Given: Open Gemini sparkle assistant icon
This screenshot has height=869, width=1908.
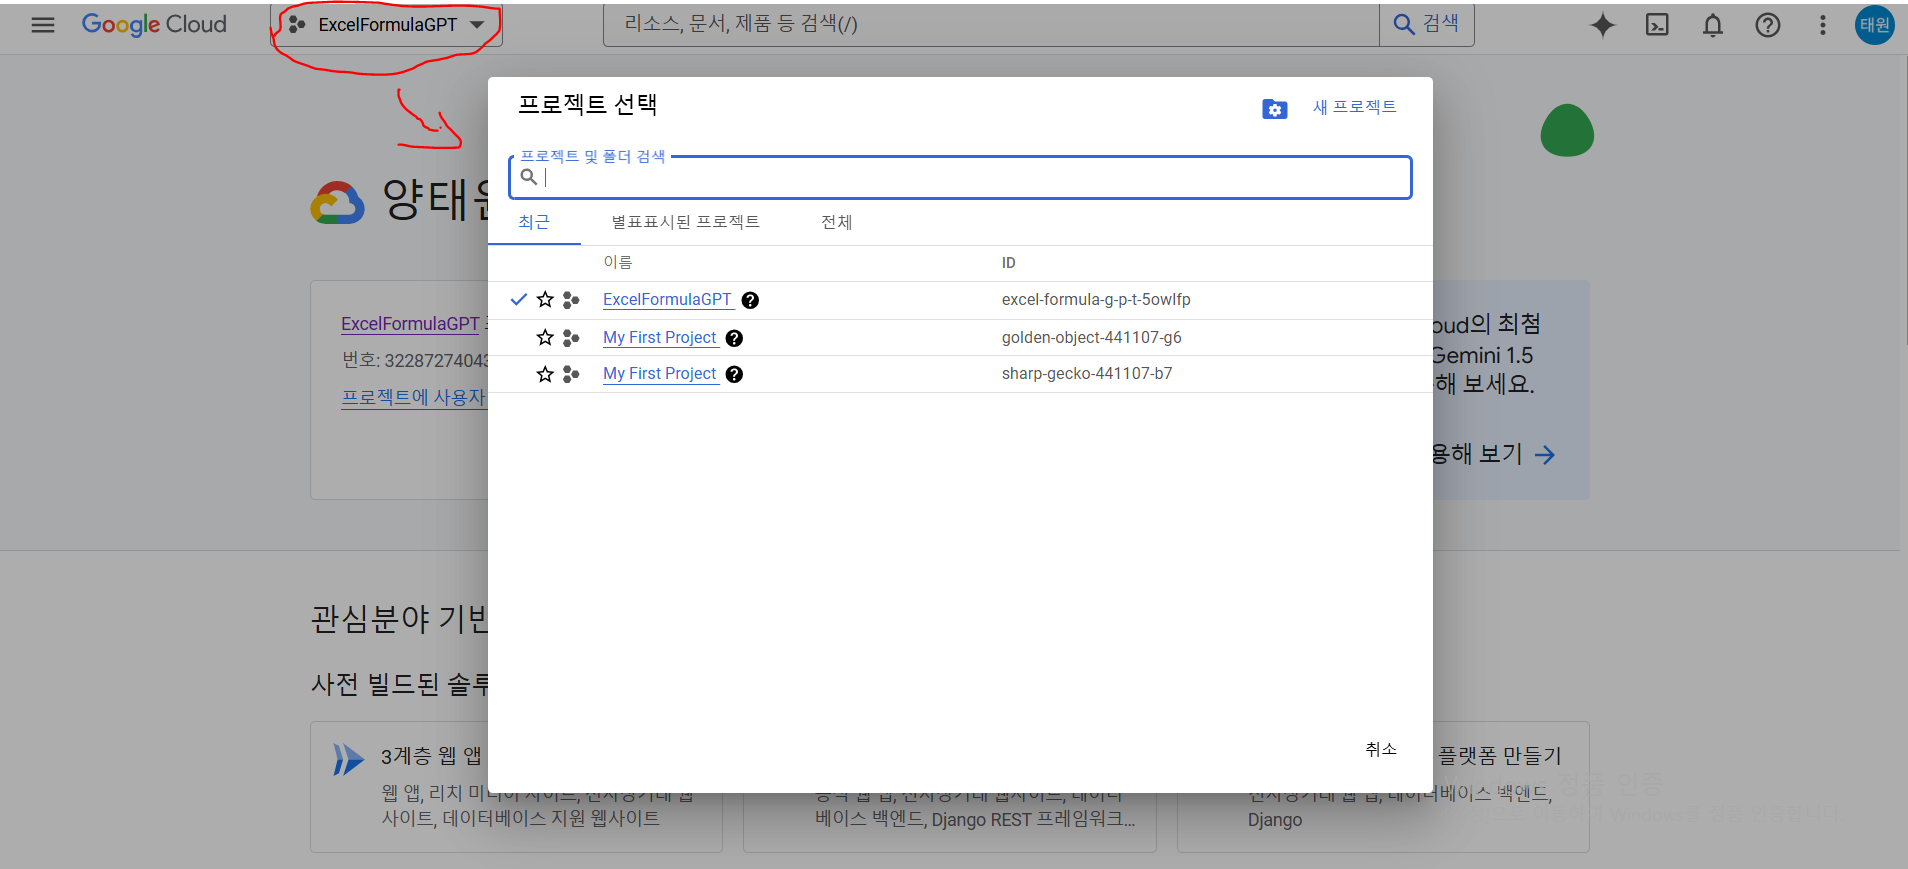Looking at the screenshot, I should [1603, 25].
